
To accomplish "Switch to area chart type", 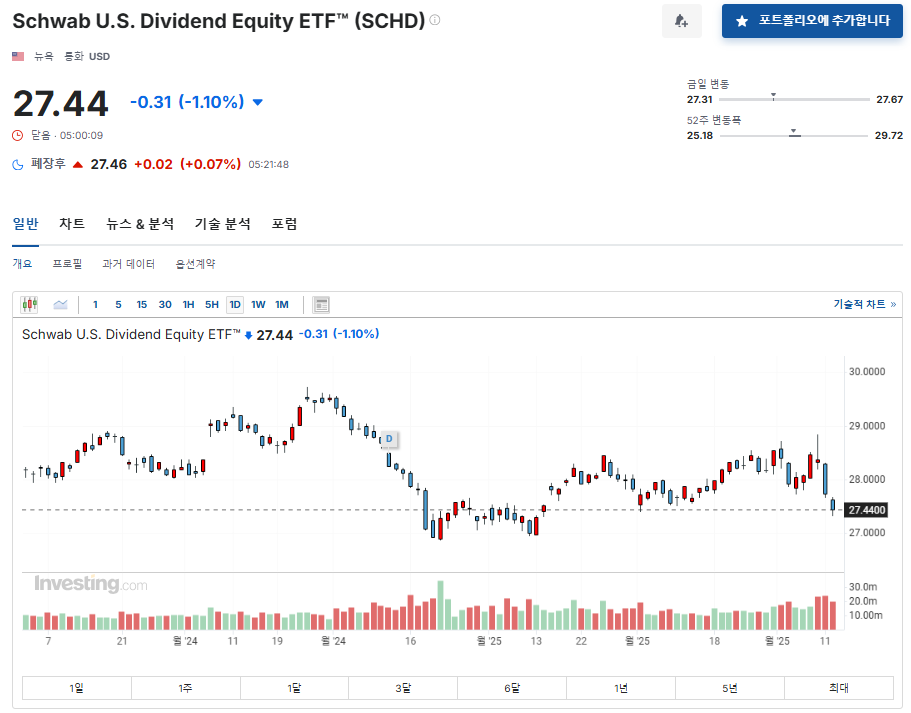I will tap(60, 304).
